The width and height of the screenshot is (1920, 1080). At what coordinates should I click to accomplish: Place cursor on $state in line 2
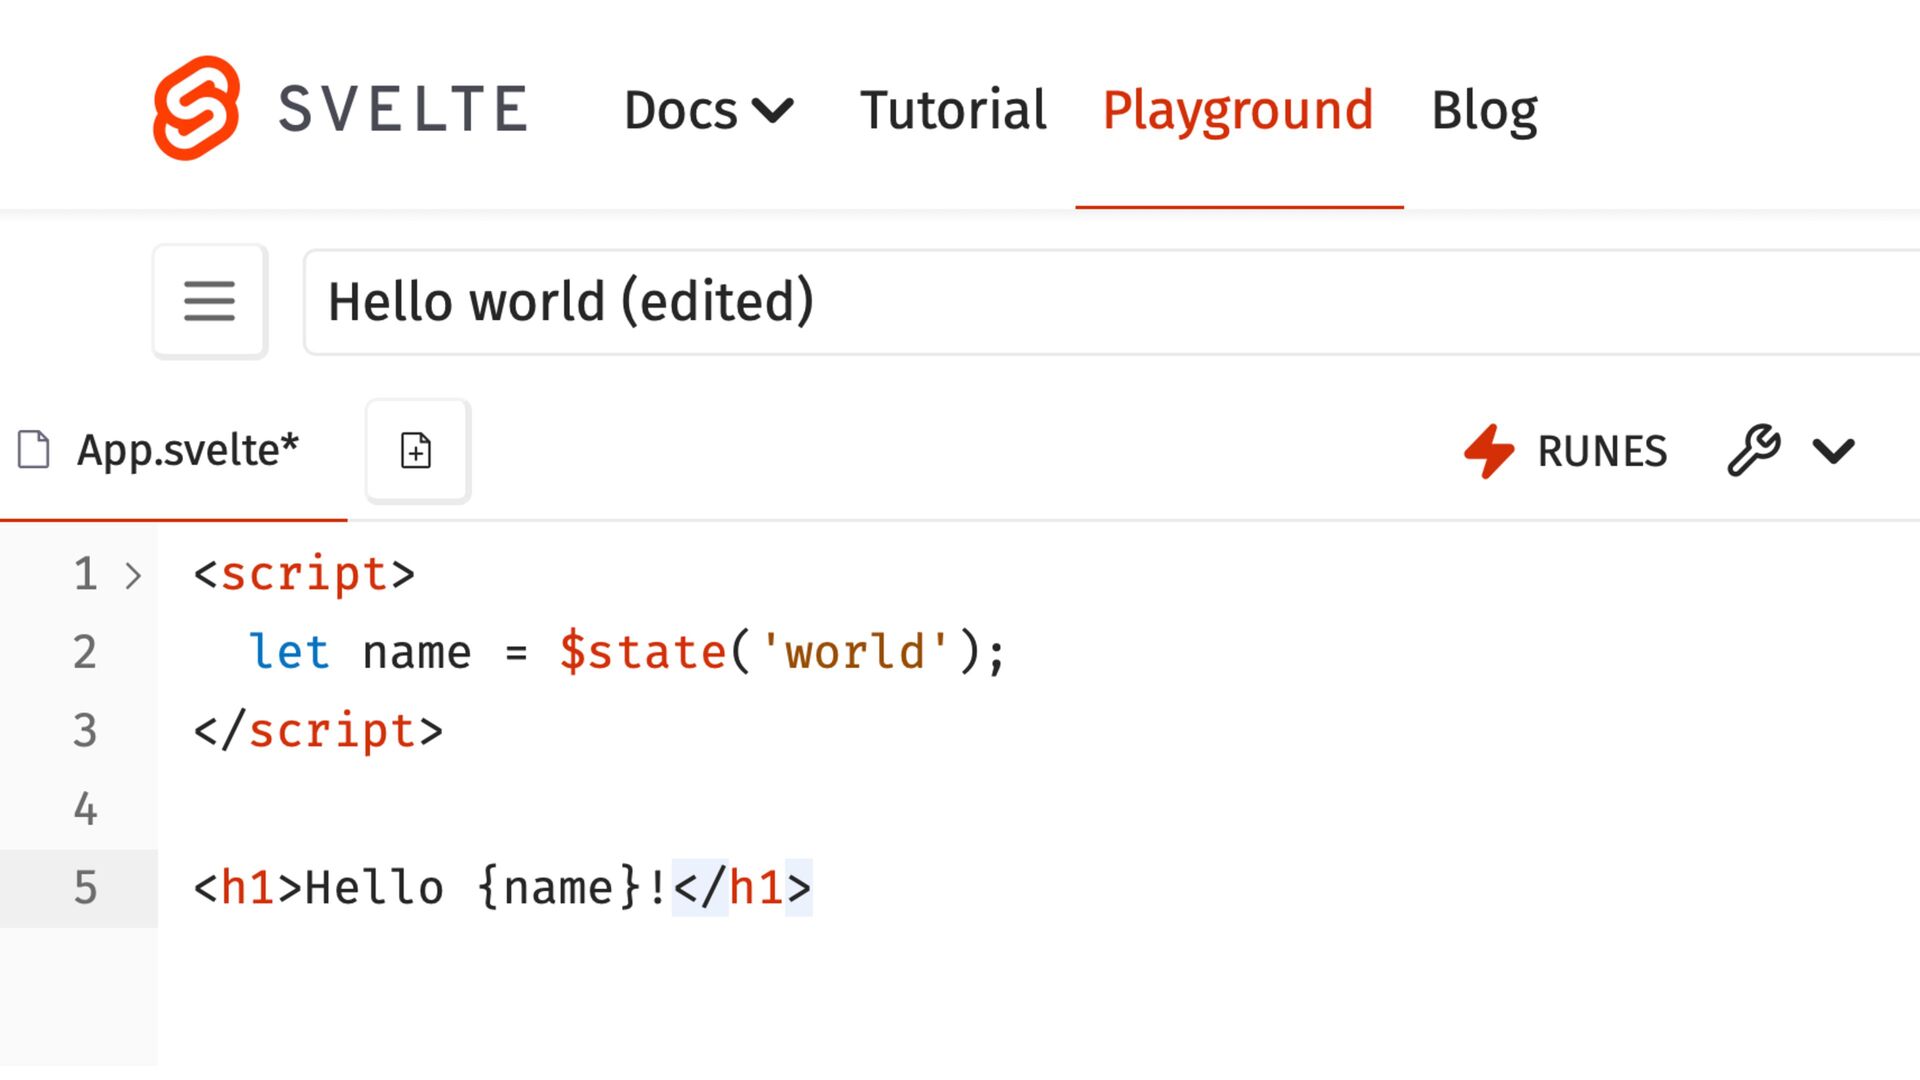pyautogui.click(x=643, y=653)
